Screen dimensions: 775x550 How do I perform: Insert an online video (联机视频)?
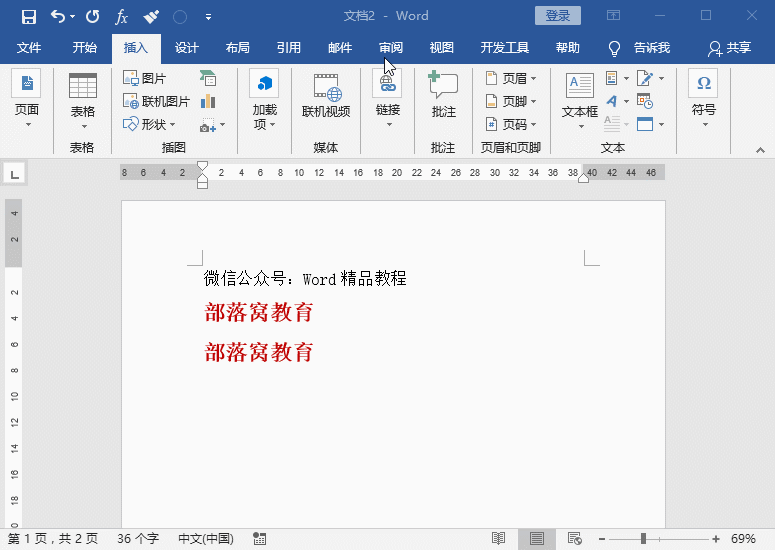pos(326,90)
